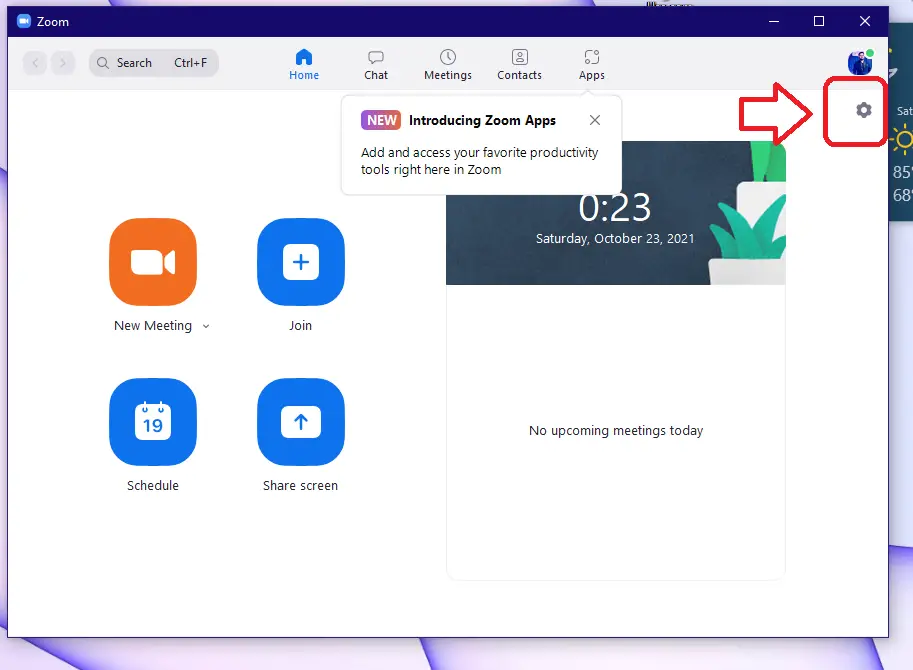This screenshot has height=670, width=913.
Task: Click the Join label text
Action: [300, 325]
